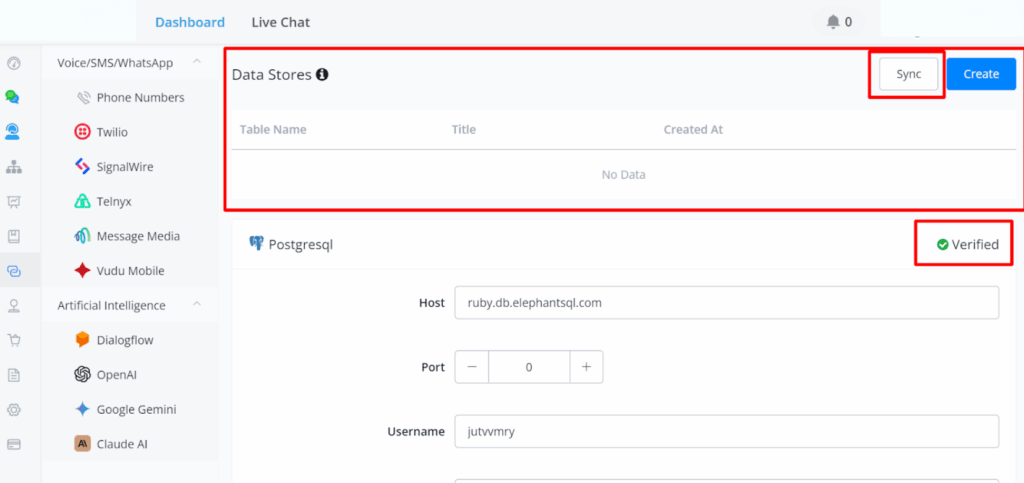The height and width of the screenshot is (483, 1024).
Task: Collapse the Artificial Intelligence section
Action: click(196, 305)
